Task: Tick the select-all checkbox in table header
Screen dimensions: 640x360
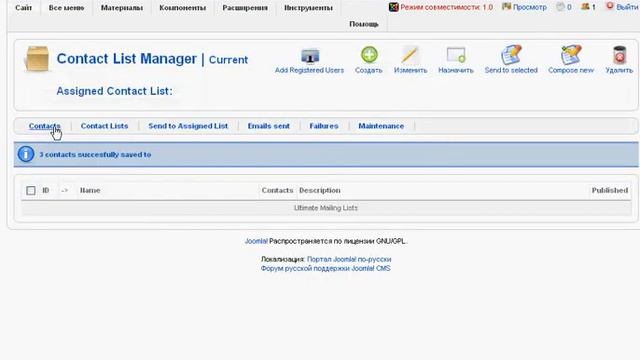Action: pyautogui.click(x=31, y=191)
